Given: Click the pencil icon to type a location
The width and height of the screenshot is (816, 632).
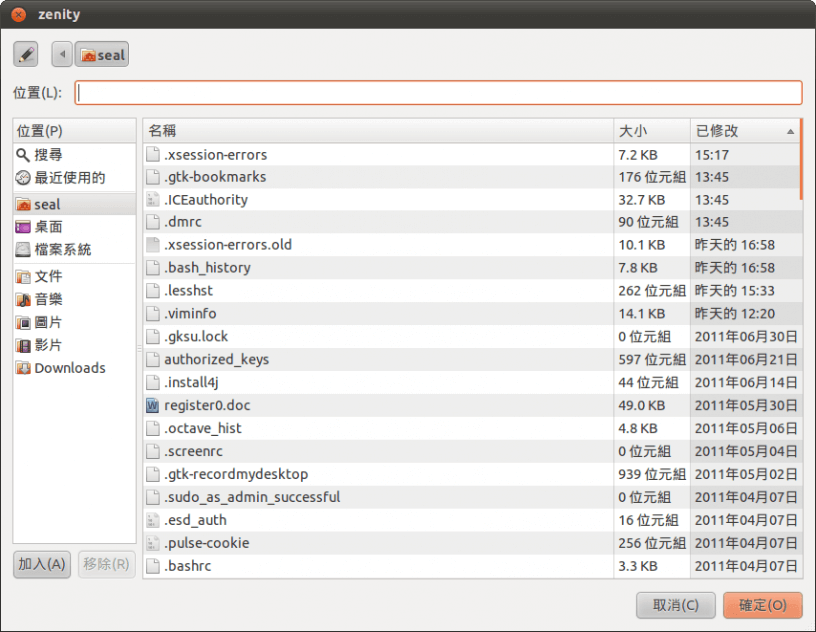Looking at the screenshot, I should [x=25, y=54].
